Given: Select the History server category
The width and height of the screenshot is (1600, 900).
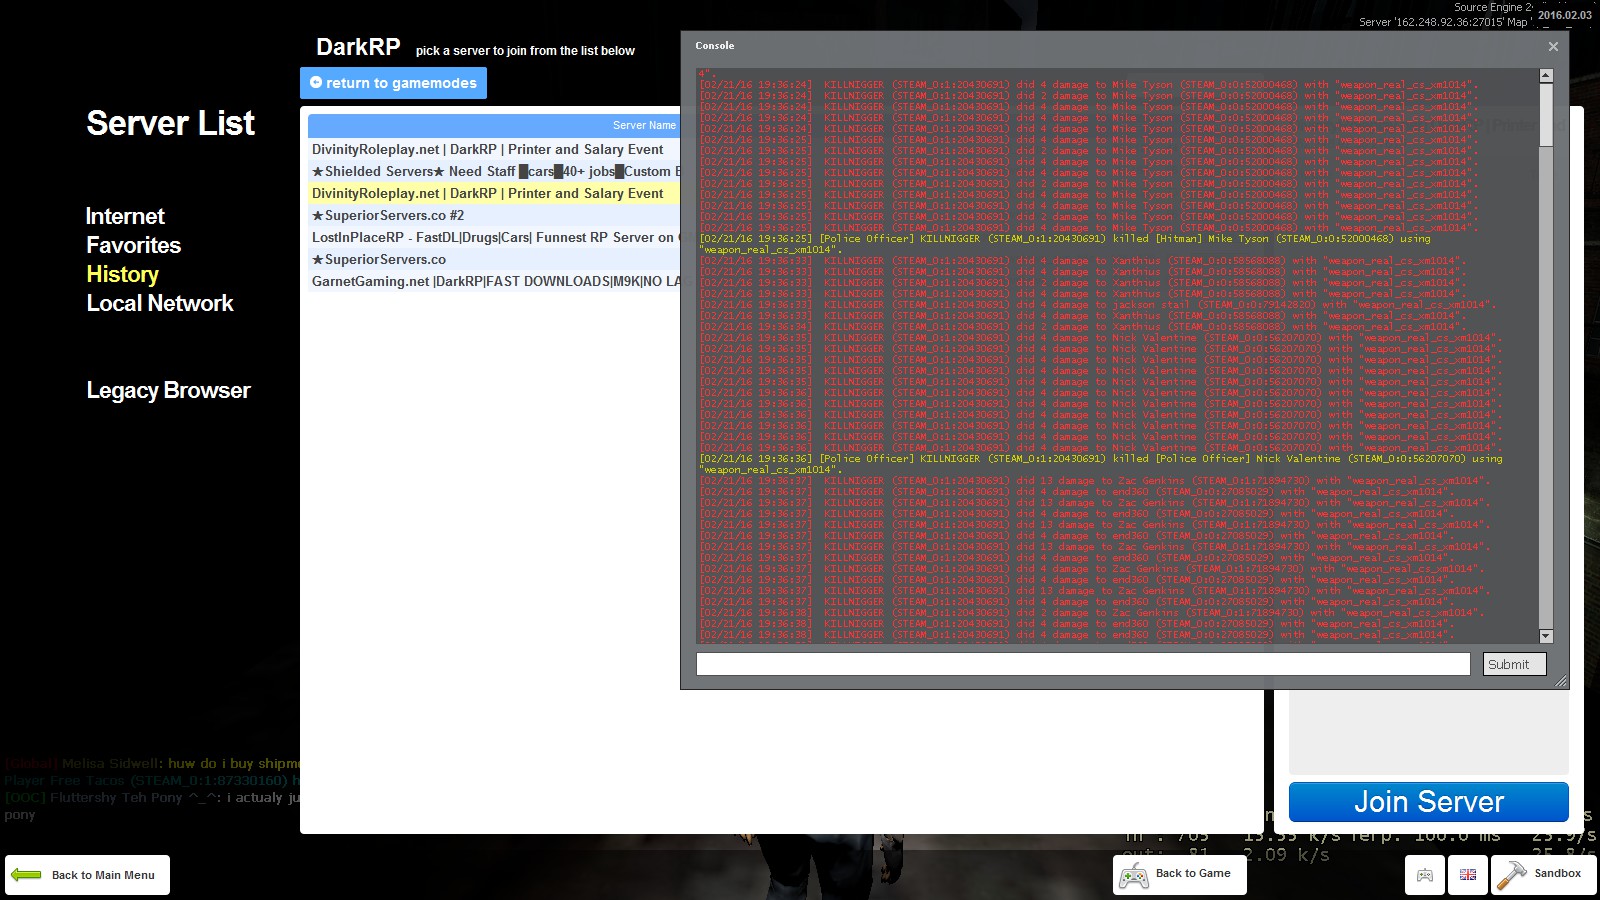Looking at the screenshot, I should pyautogui.click(x=122, y=274).
